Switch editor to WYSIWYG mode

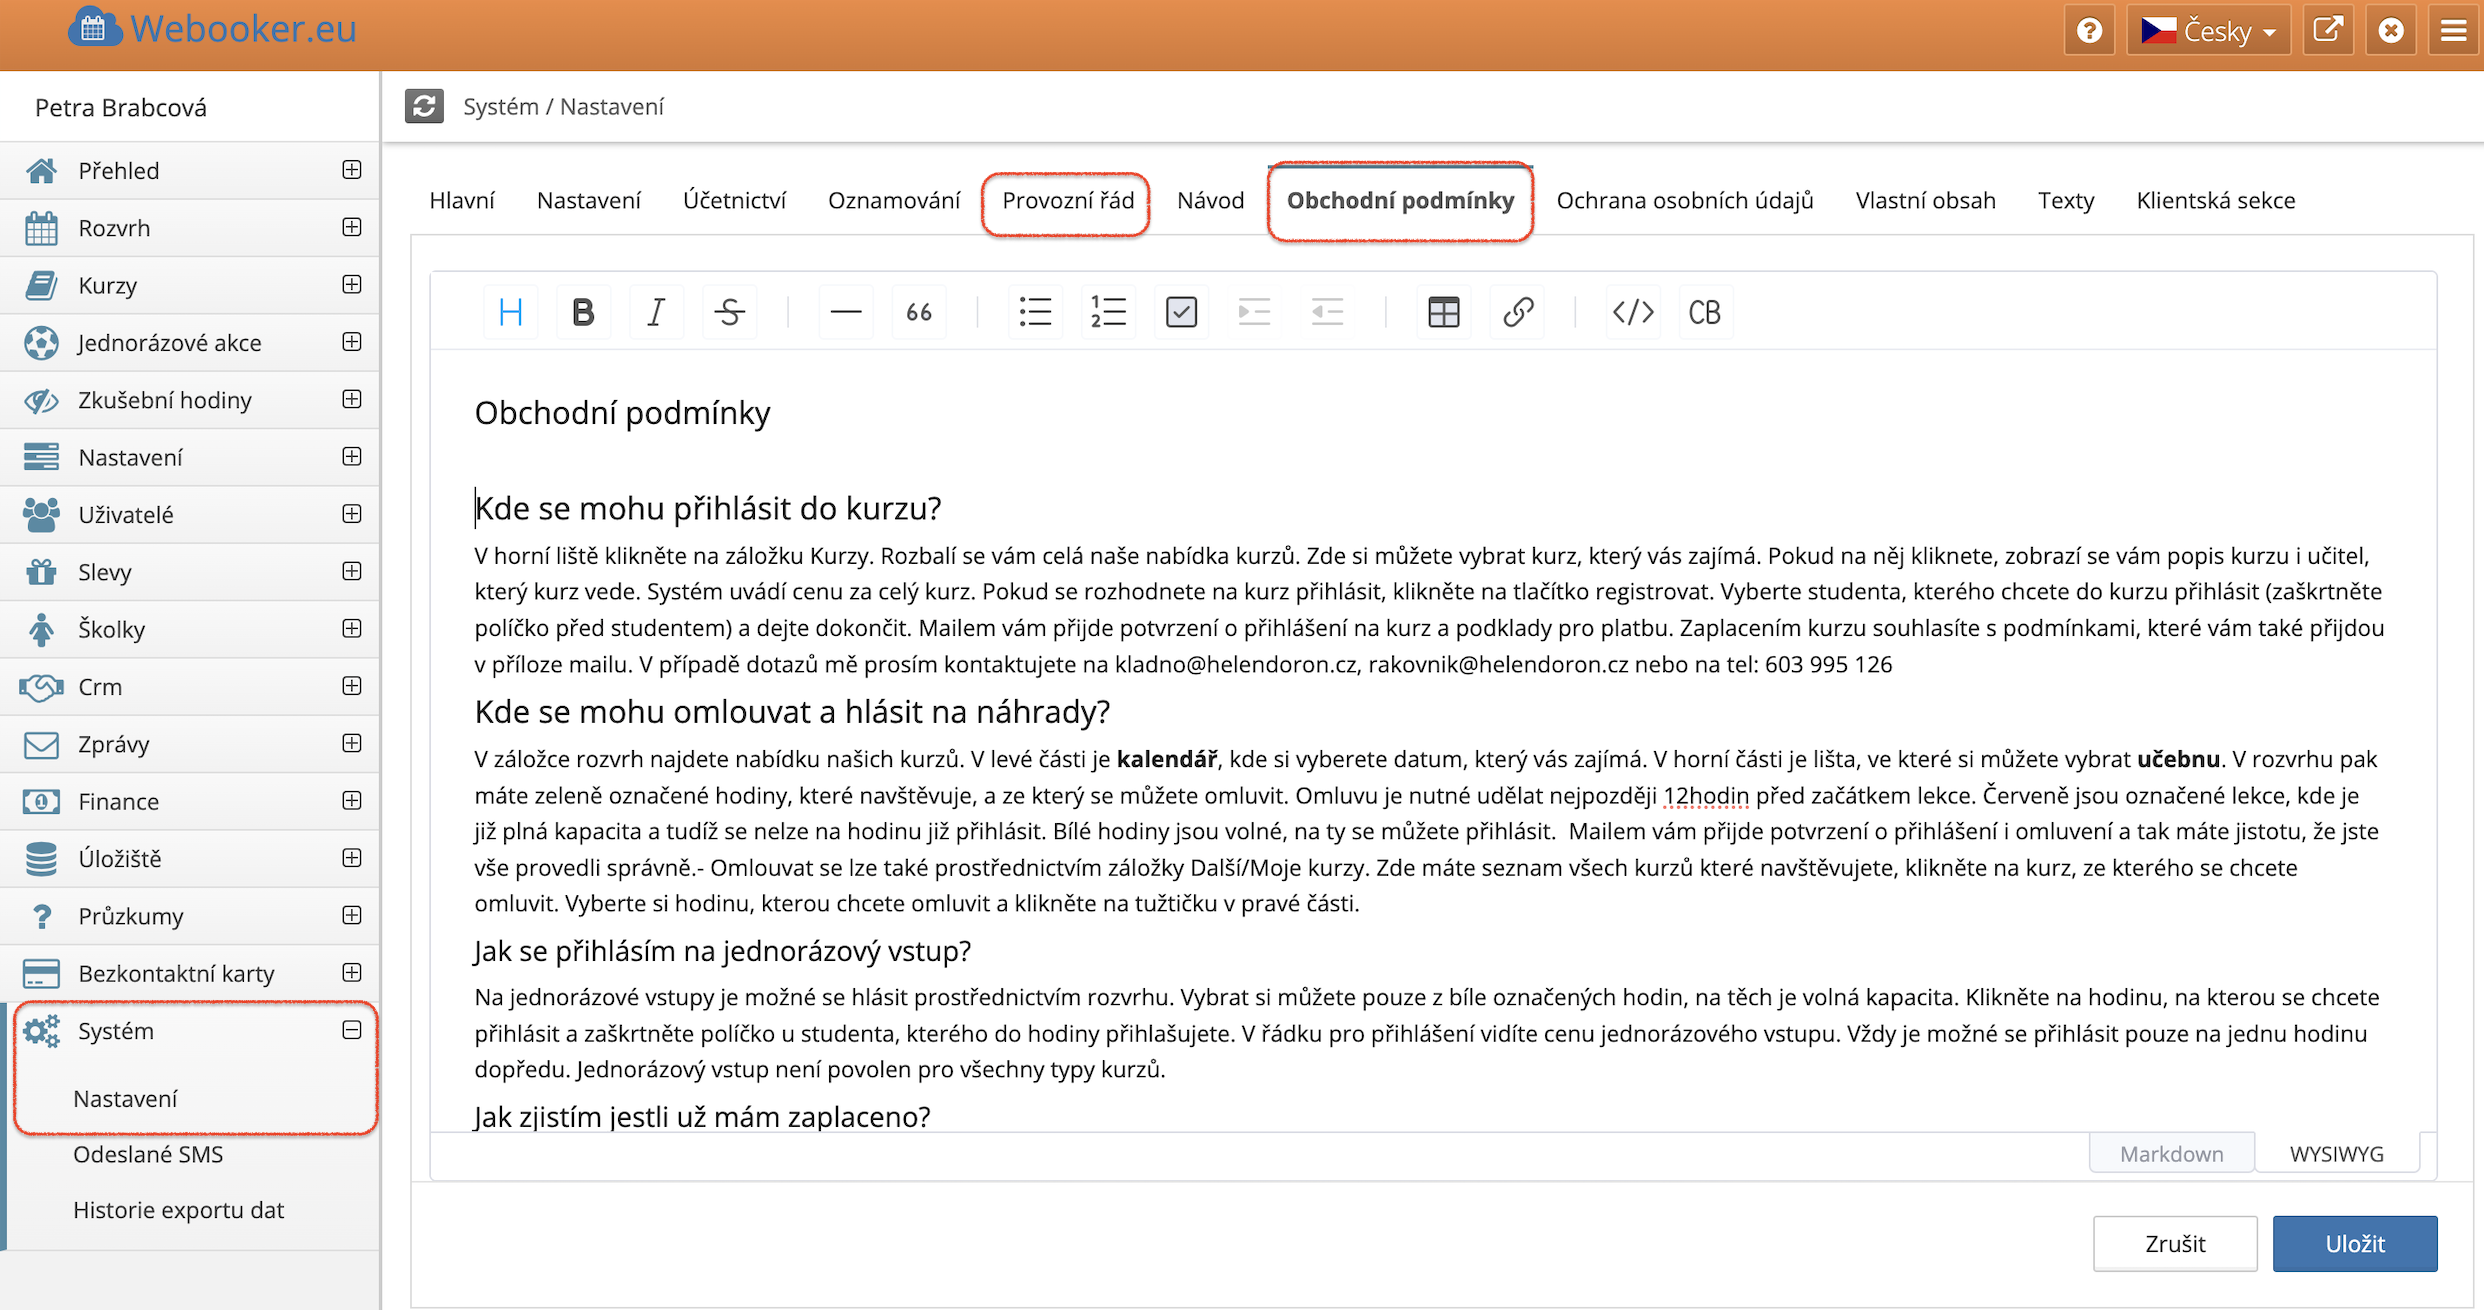point(2336,1153)
